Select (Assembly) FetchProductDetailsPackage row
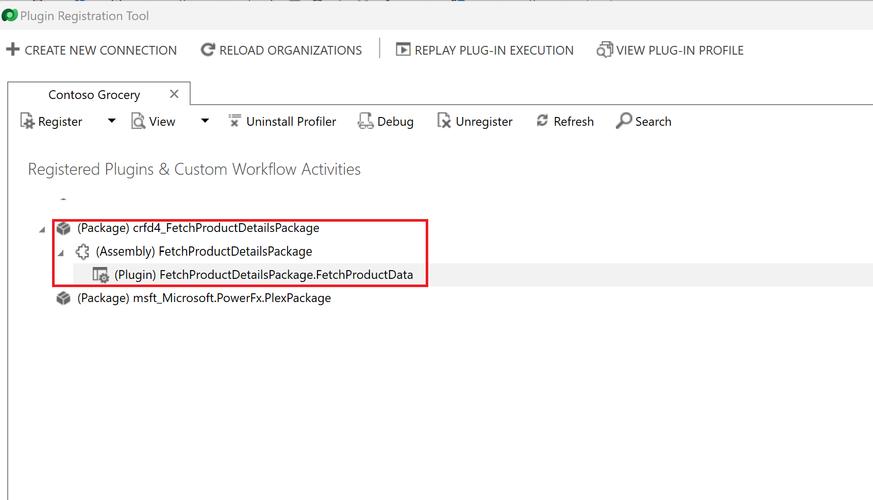 click(x=204, y=251)
